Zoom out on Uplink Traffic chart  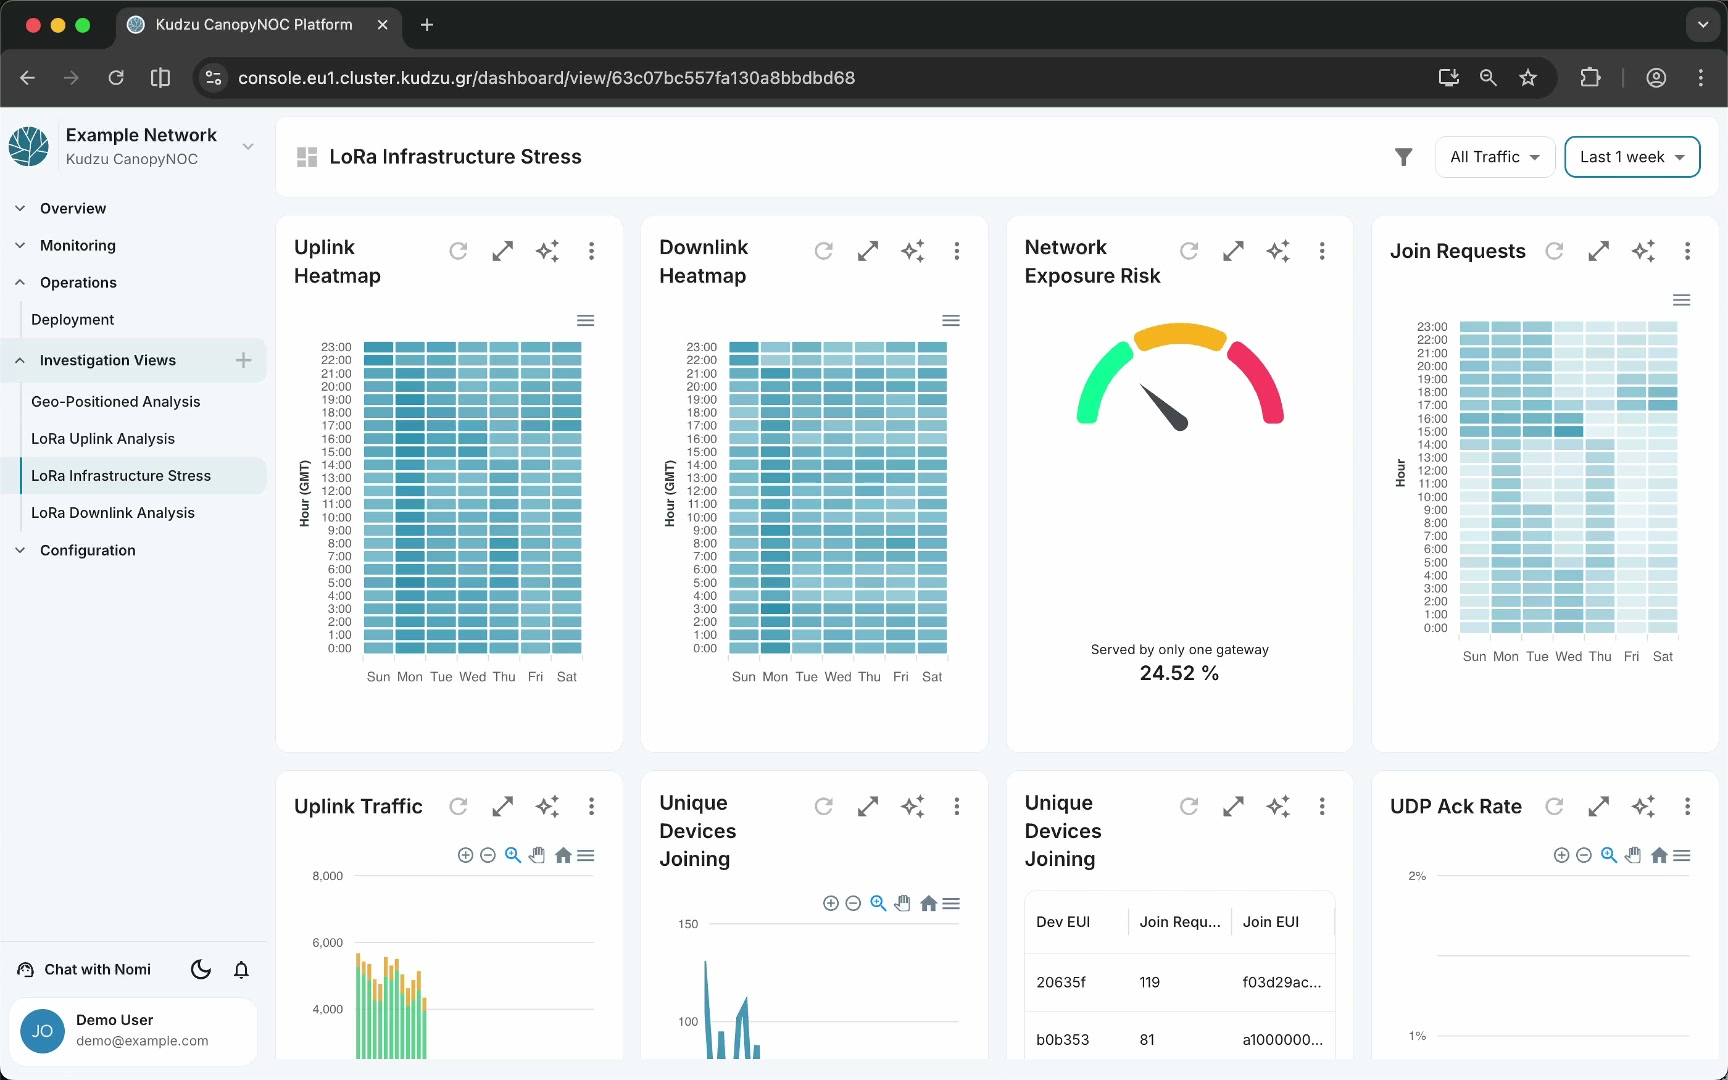488,855
